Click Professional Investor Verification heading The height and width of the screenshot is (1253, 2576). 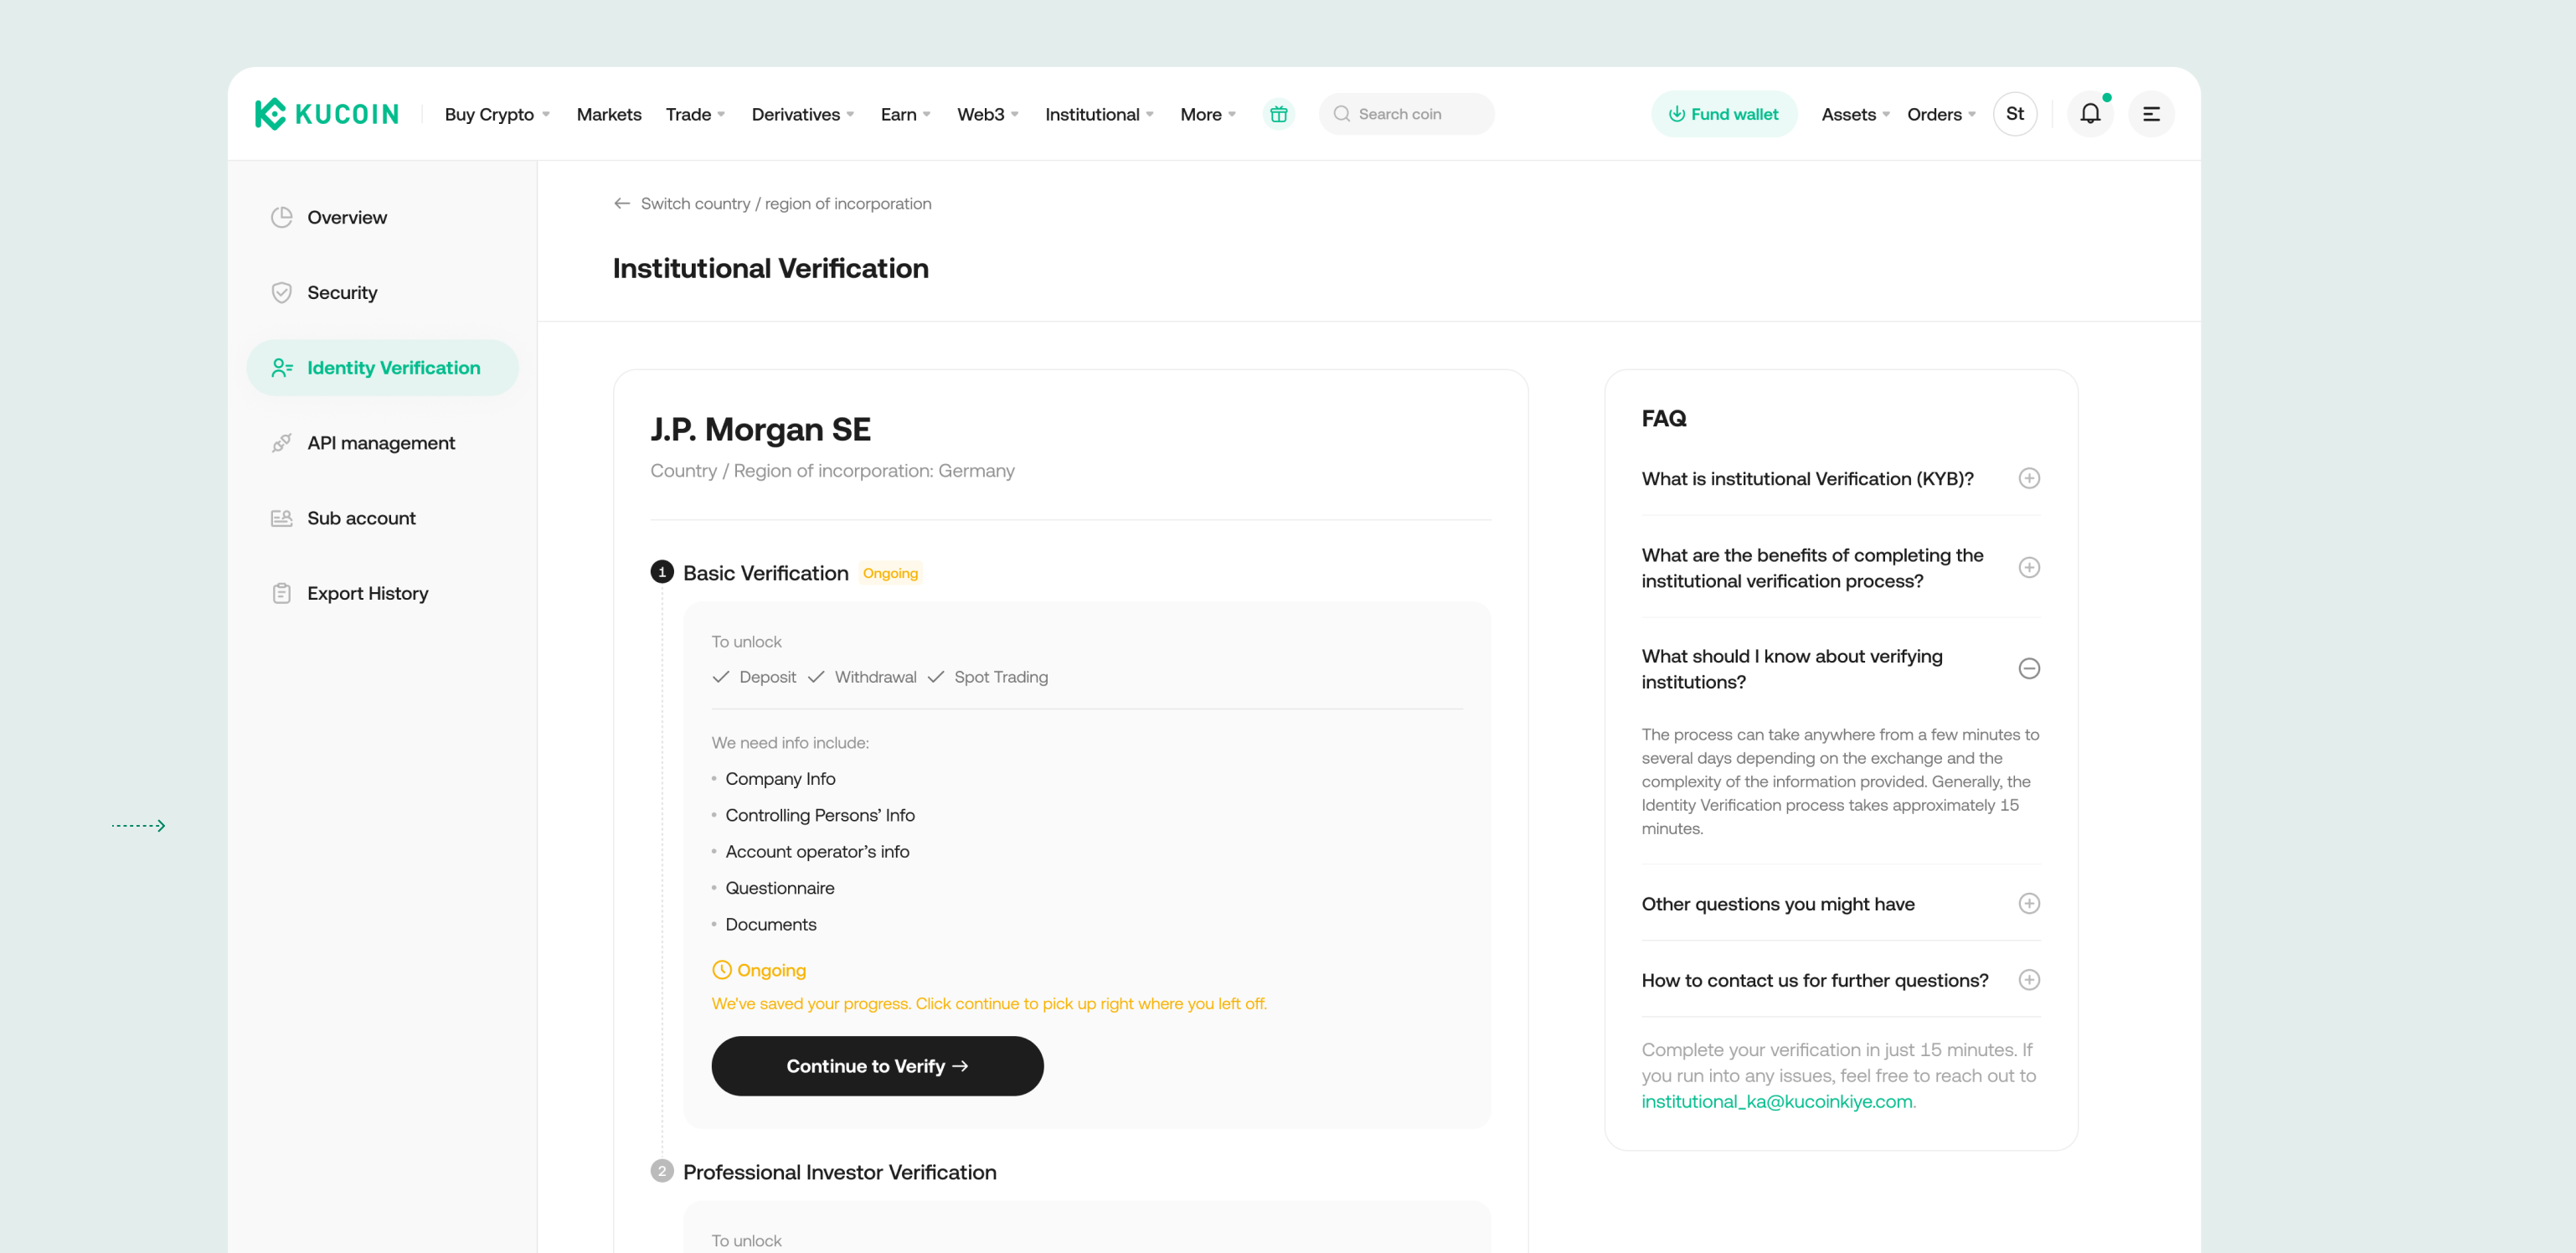pyautogui.click(x=839, y=1172)
